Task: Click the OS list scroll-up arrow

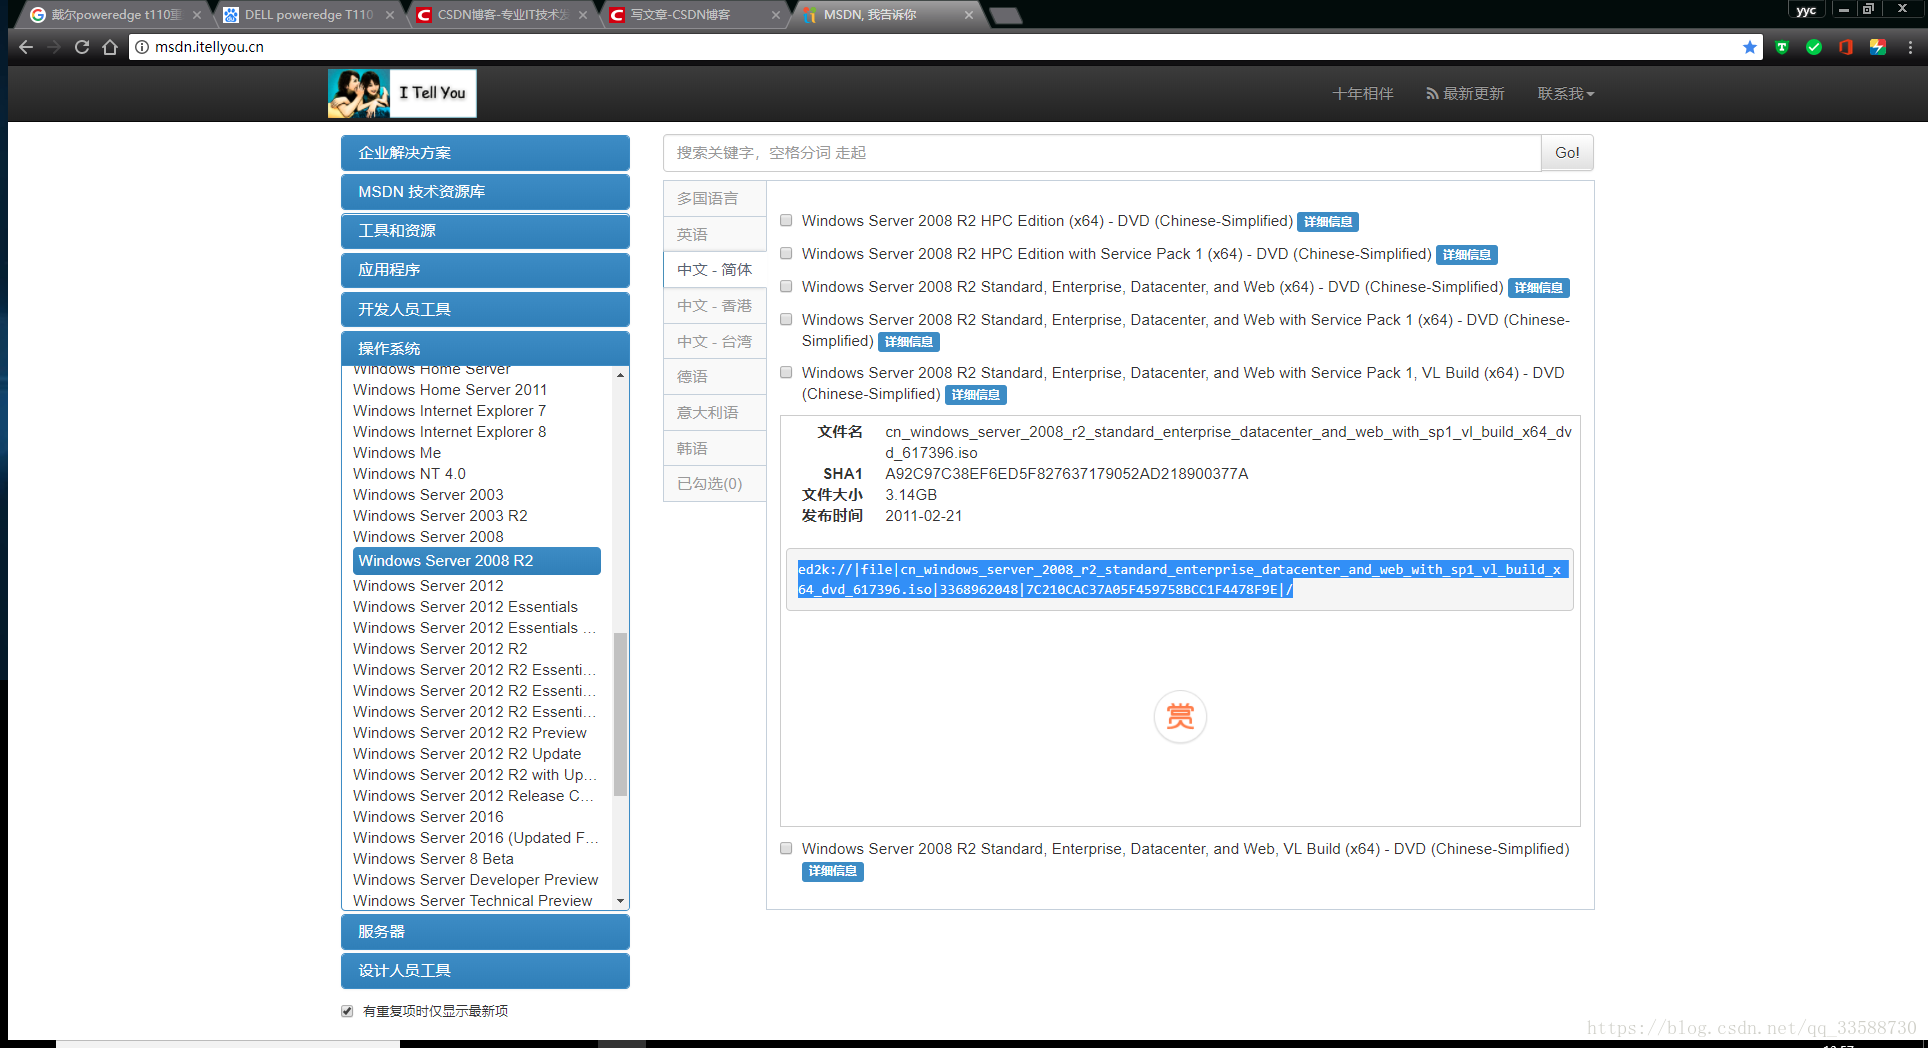Action: tap(621, 375)
